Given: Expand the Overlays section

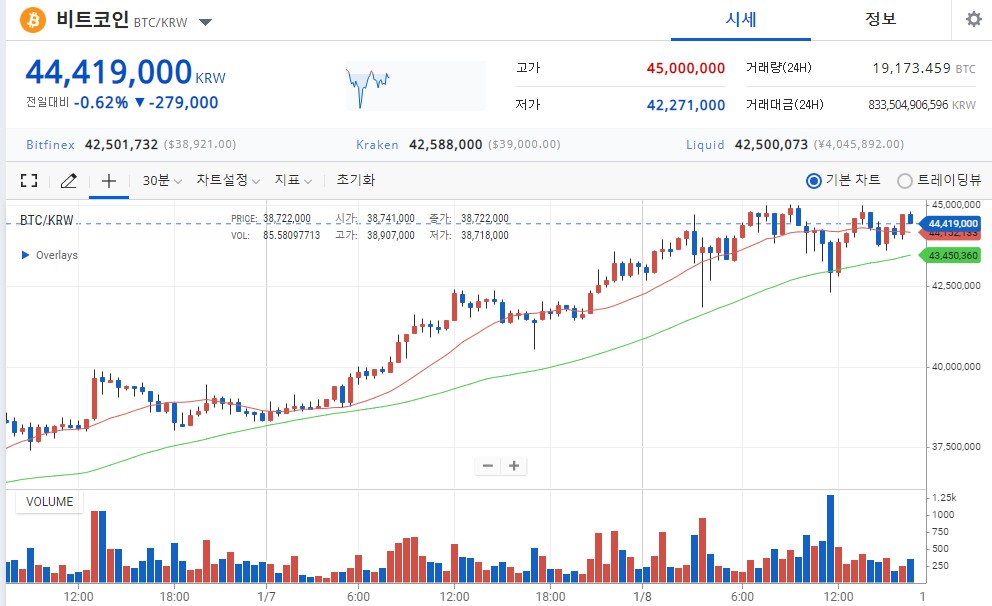Looking at the screenshot, I should click(x=49, y=255).
